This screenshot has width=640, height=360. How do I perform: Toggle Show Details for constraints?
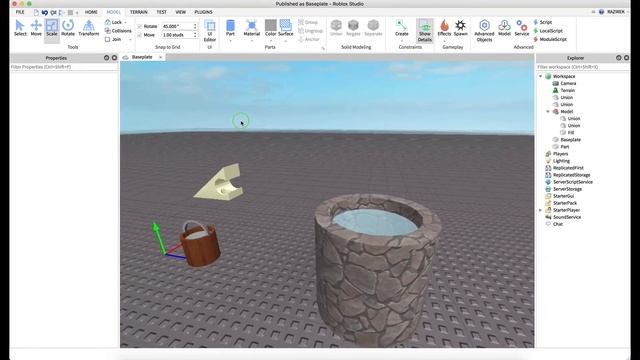click(x=424, y=31)
